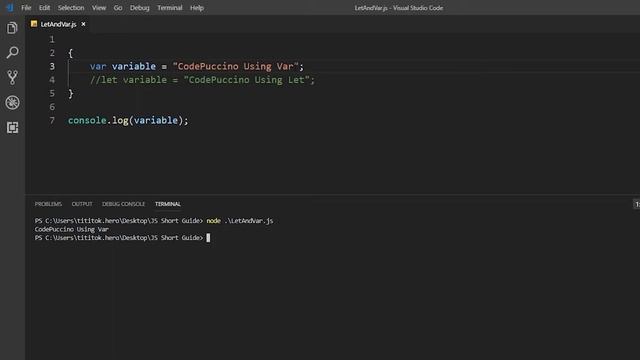The width and height of the screenshot is (640, 360).
Task: Click the opening brace on line 2
Action: click(71, 53)
